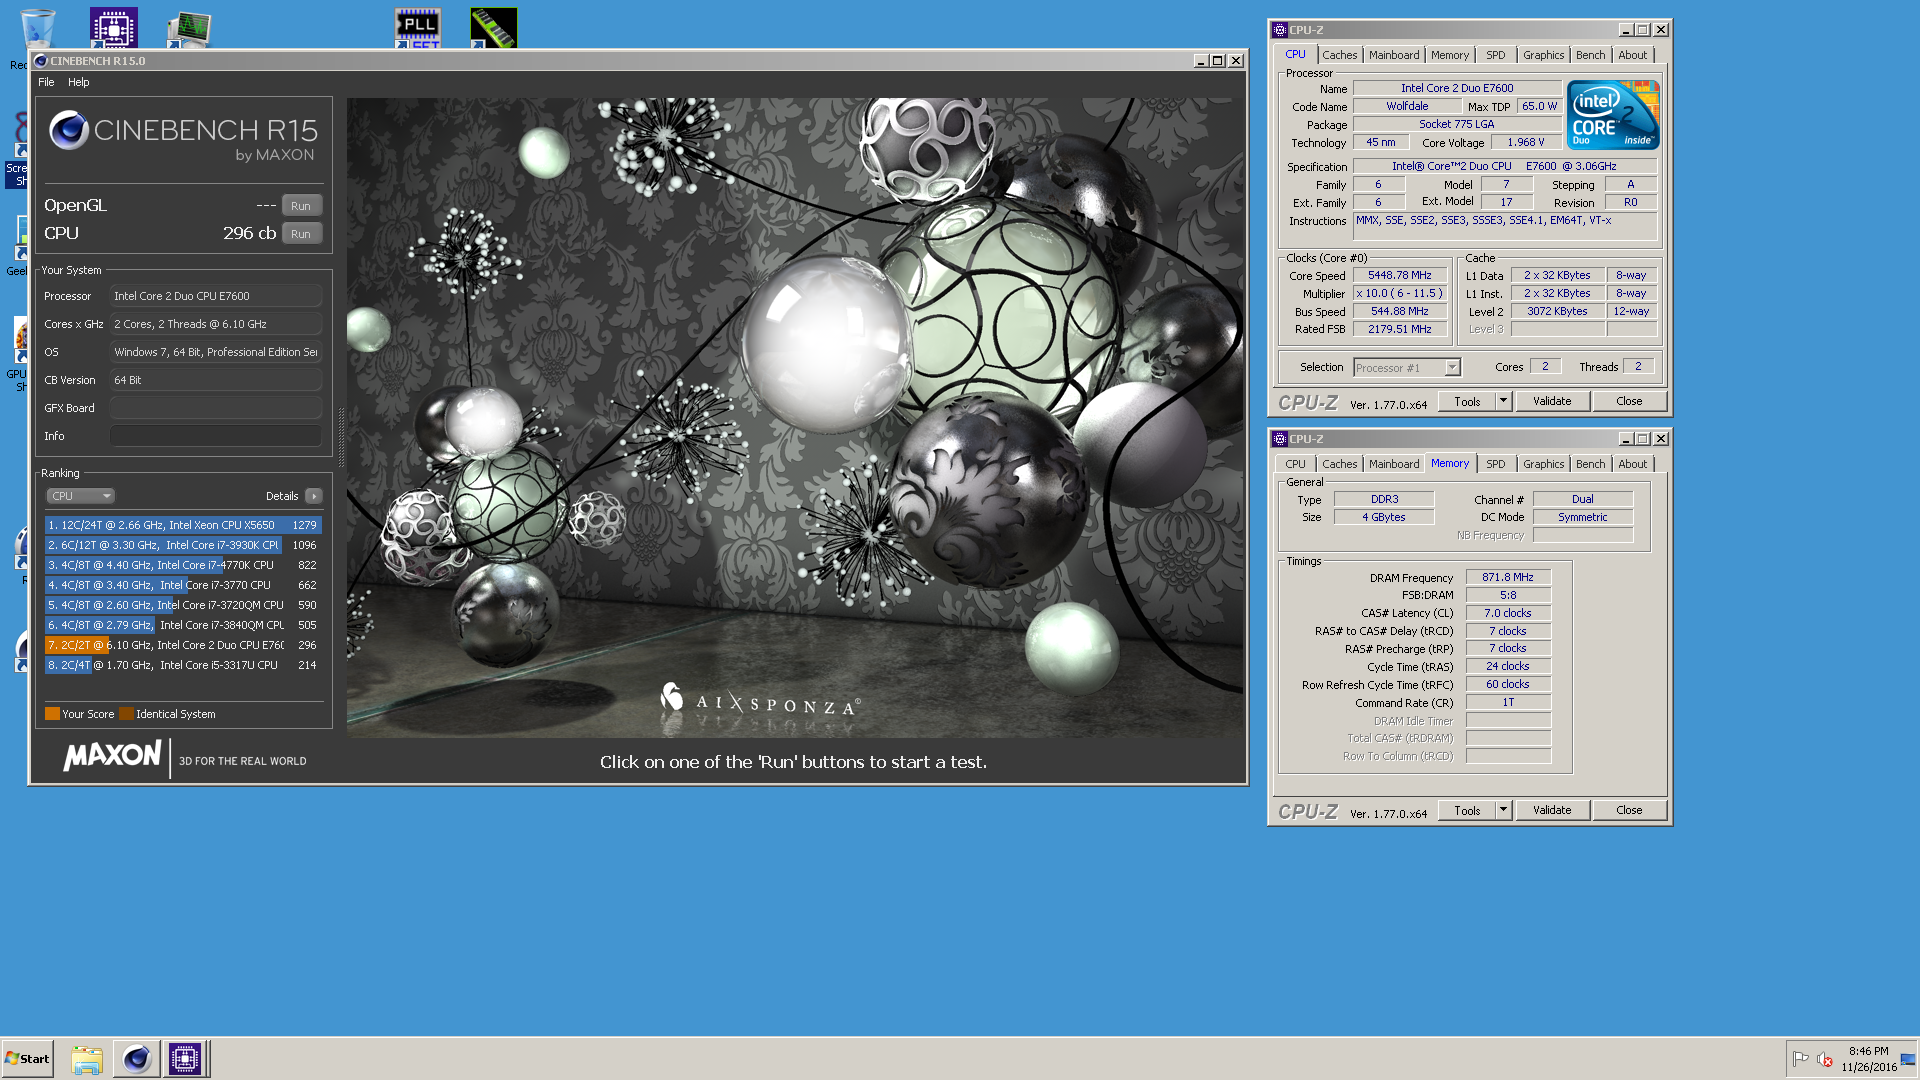Run the OpenGL benchmark

301,206
